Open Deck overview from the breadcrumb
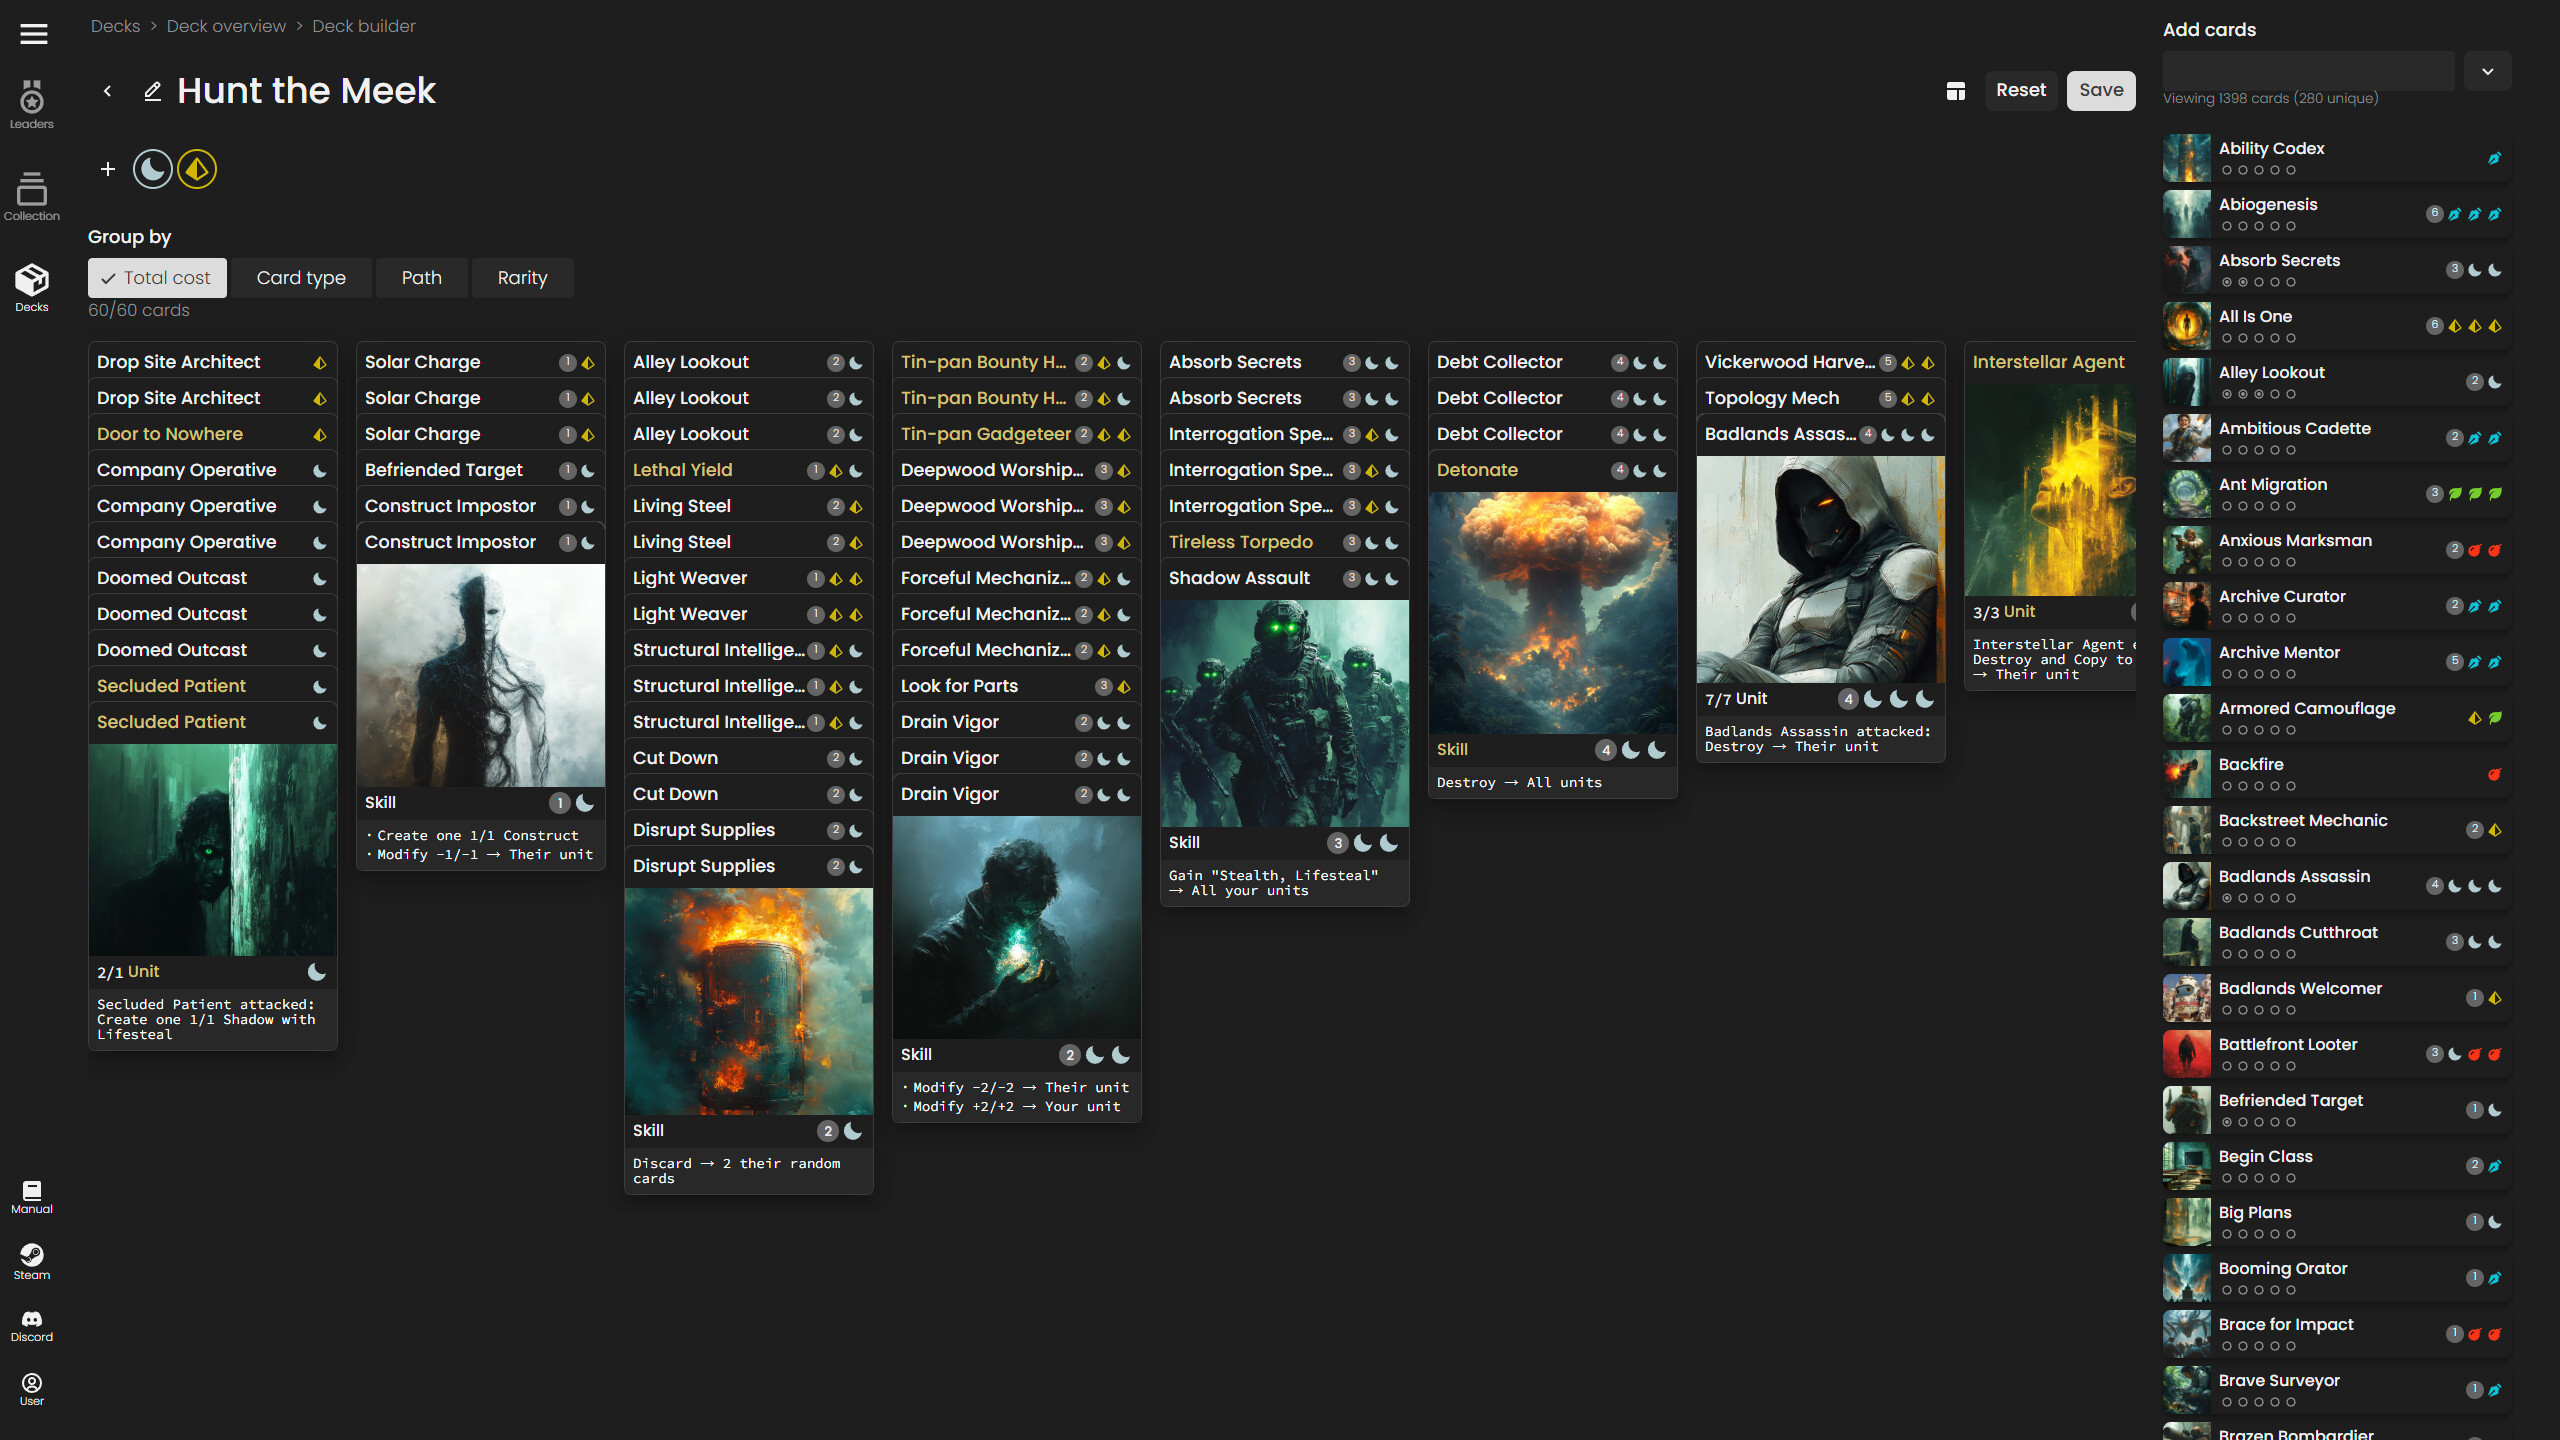This screenshot has height=1440, width=2560. (226, 25)
